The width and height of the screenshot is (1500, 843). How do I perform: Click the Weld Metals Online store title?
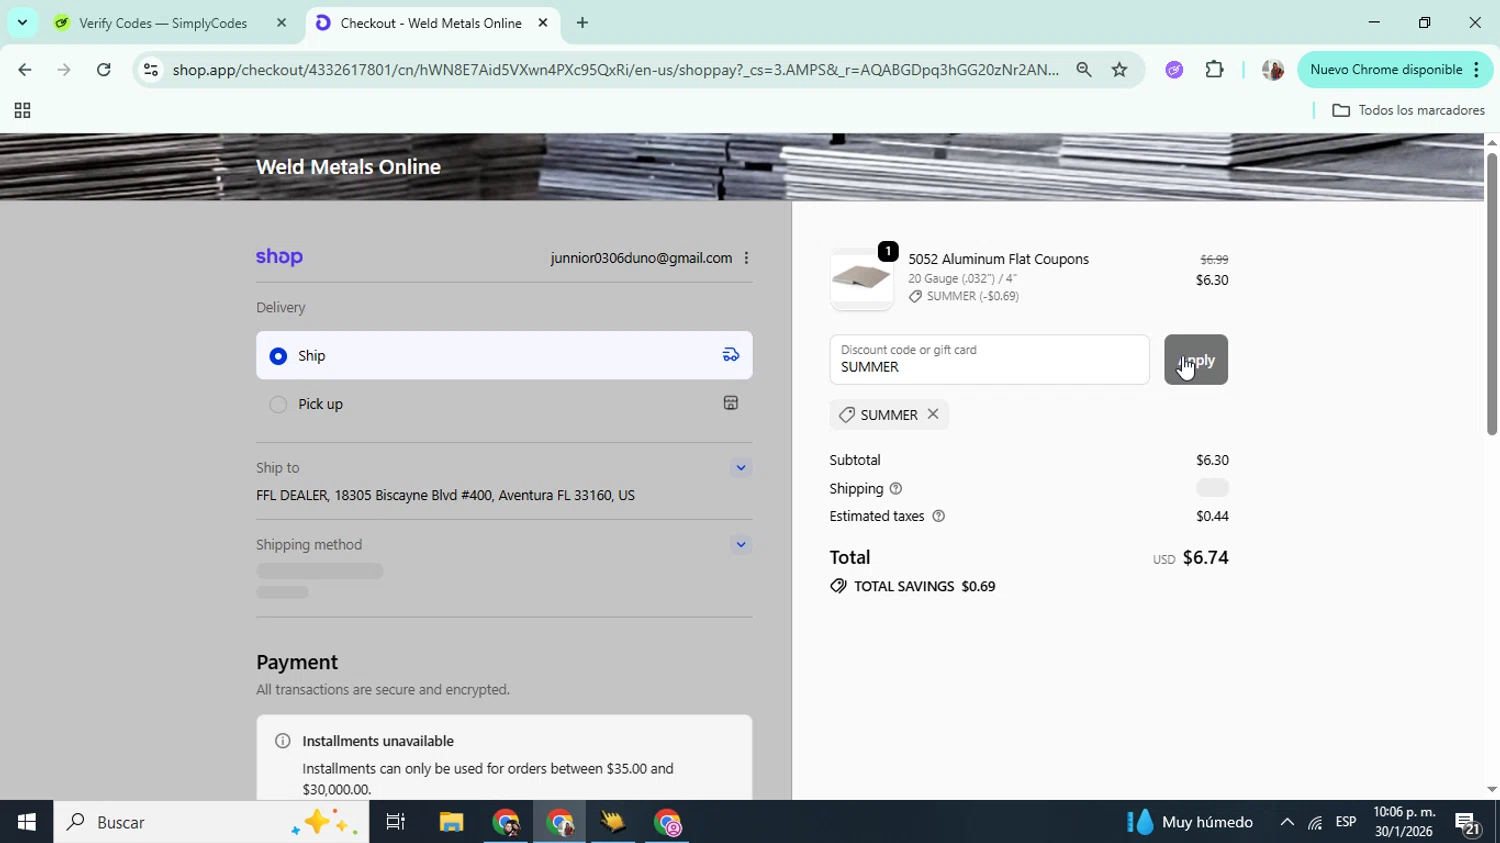point(348,167)
